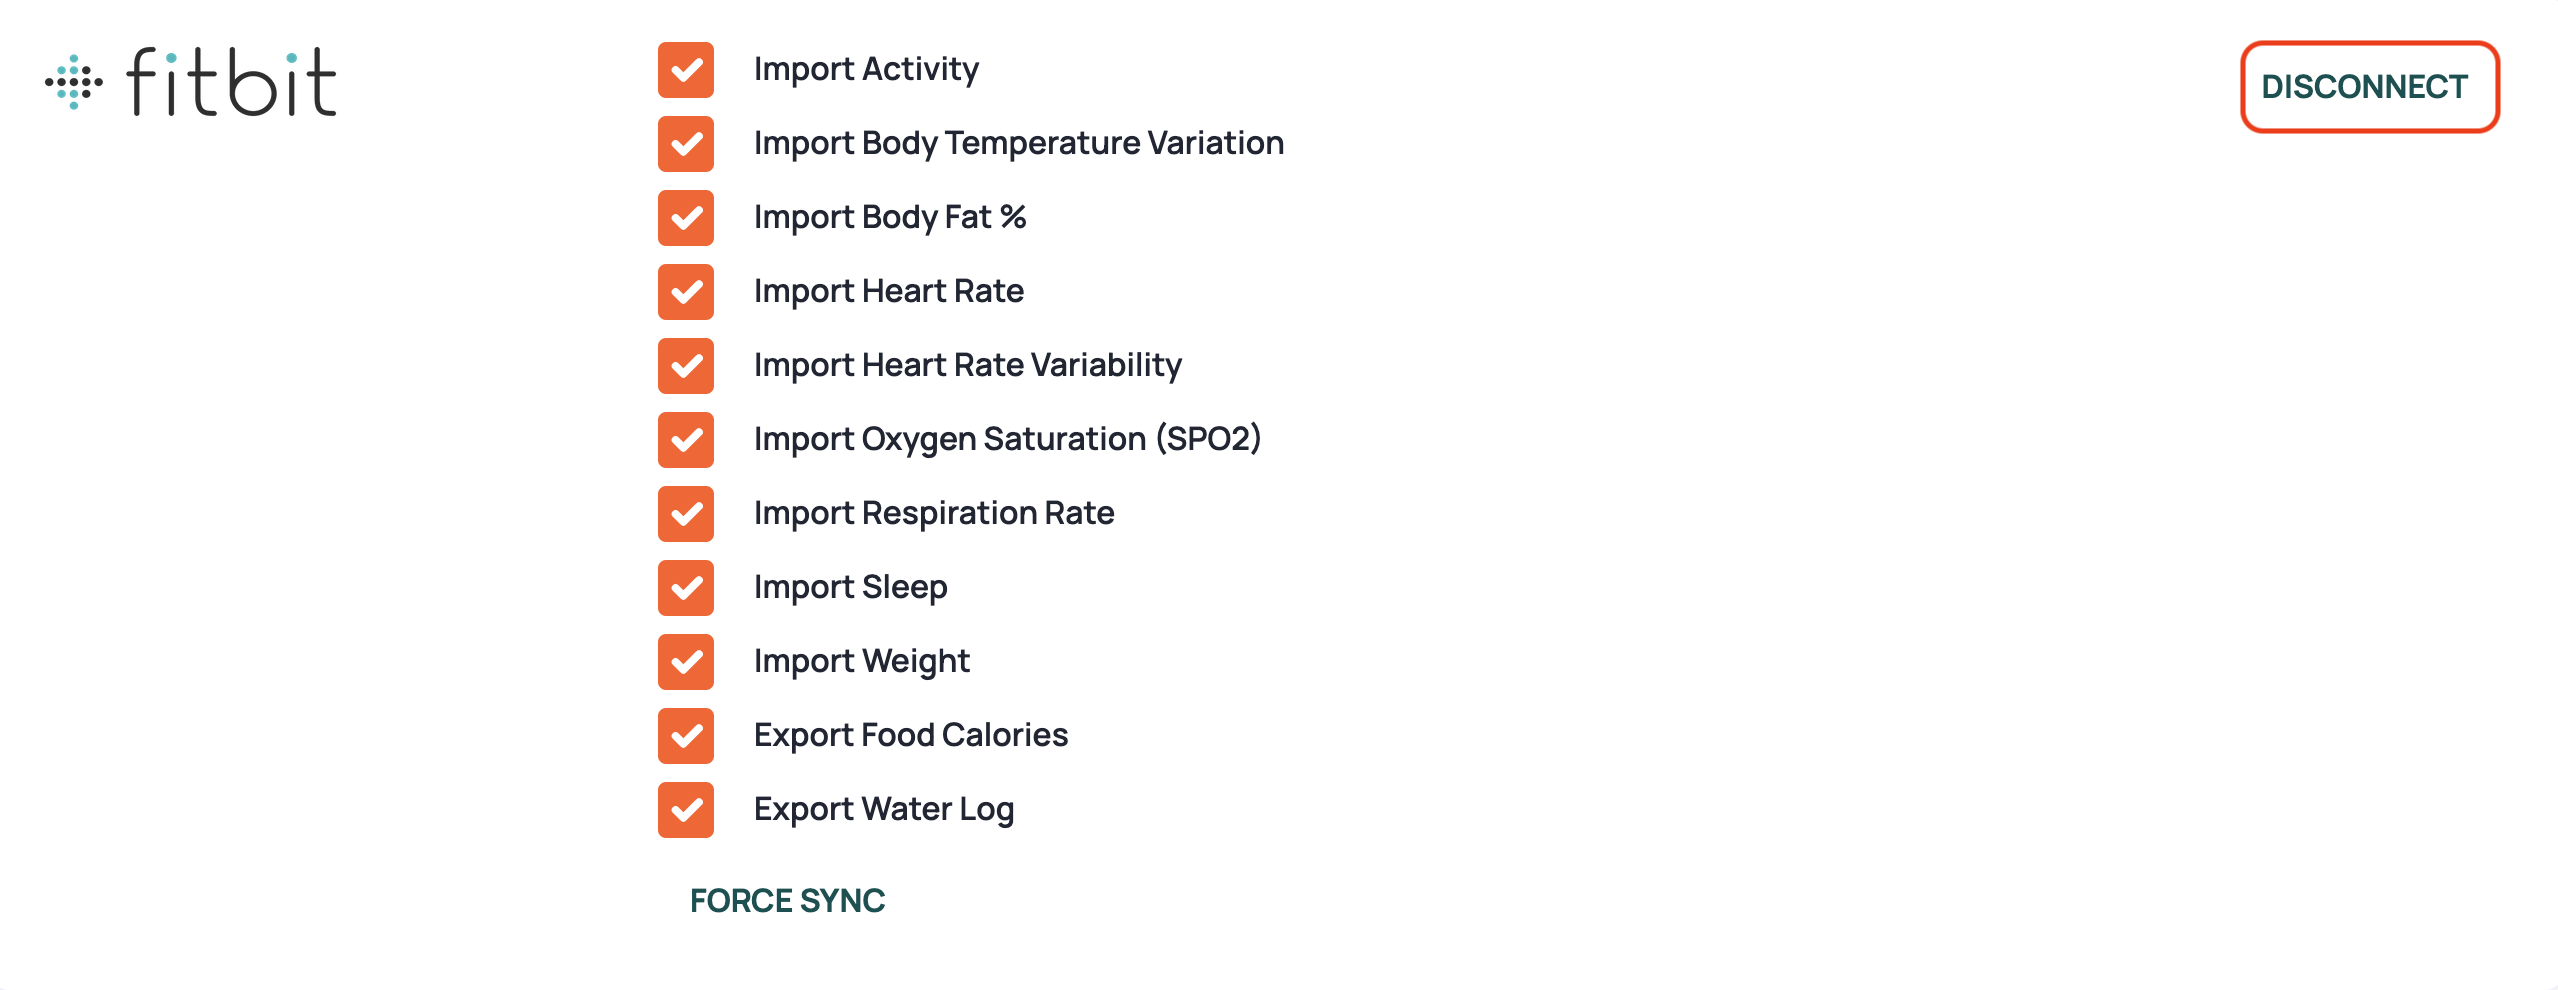Uncheck the Import Sleep checkbox

click(x=686, y=588)
